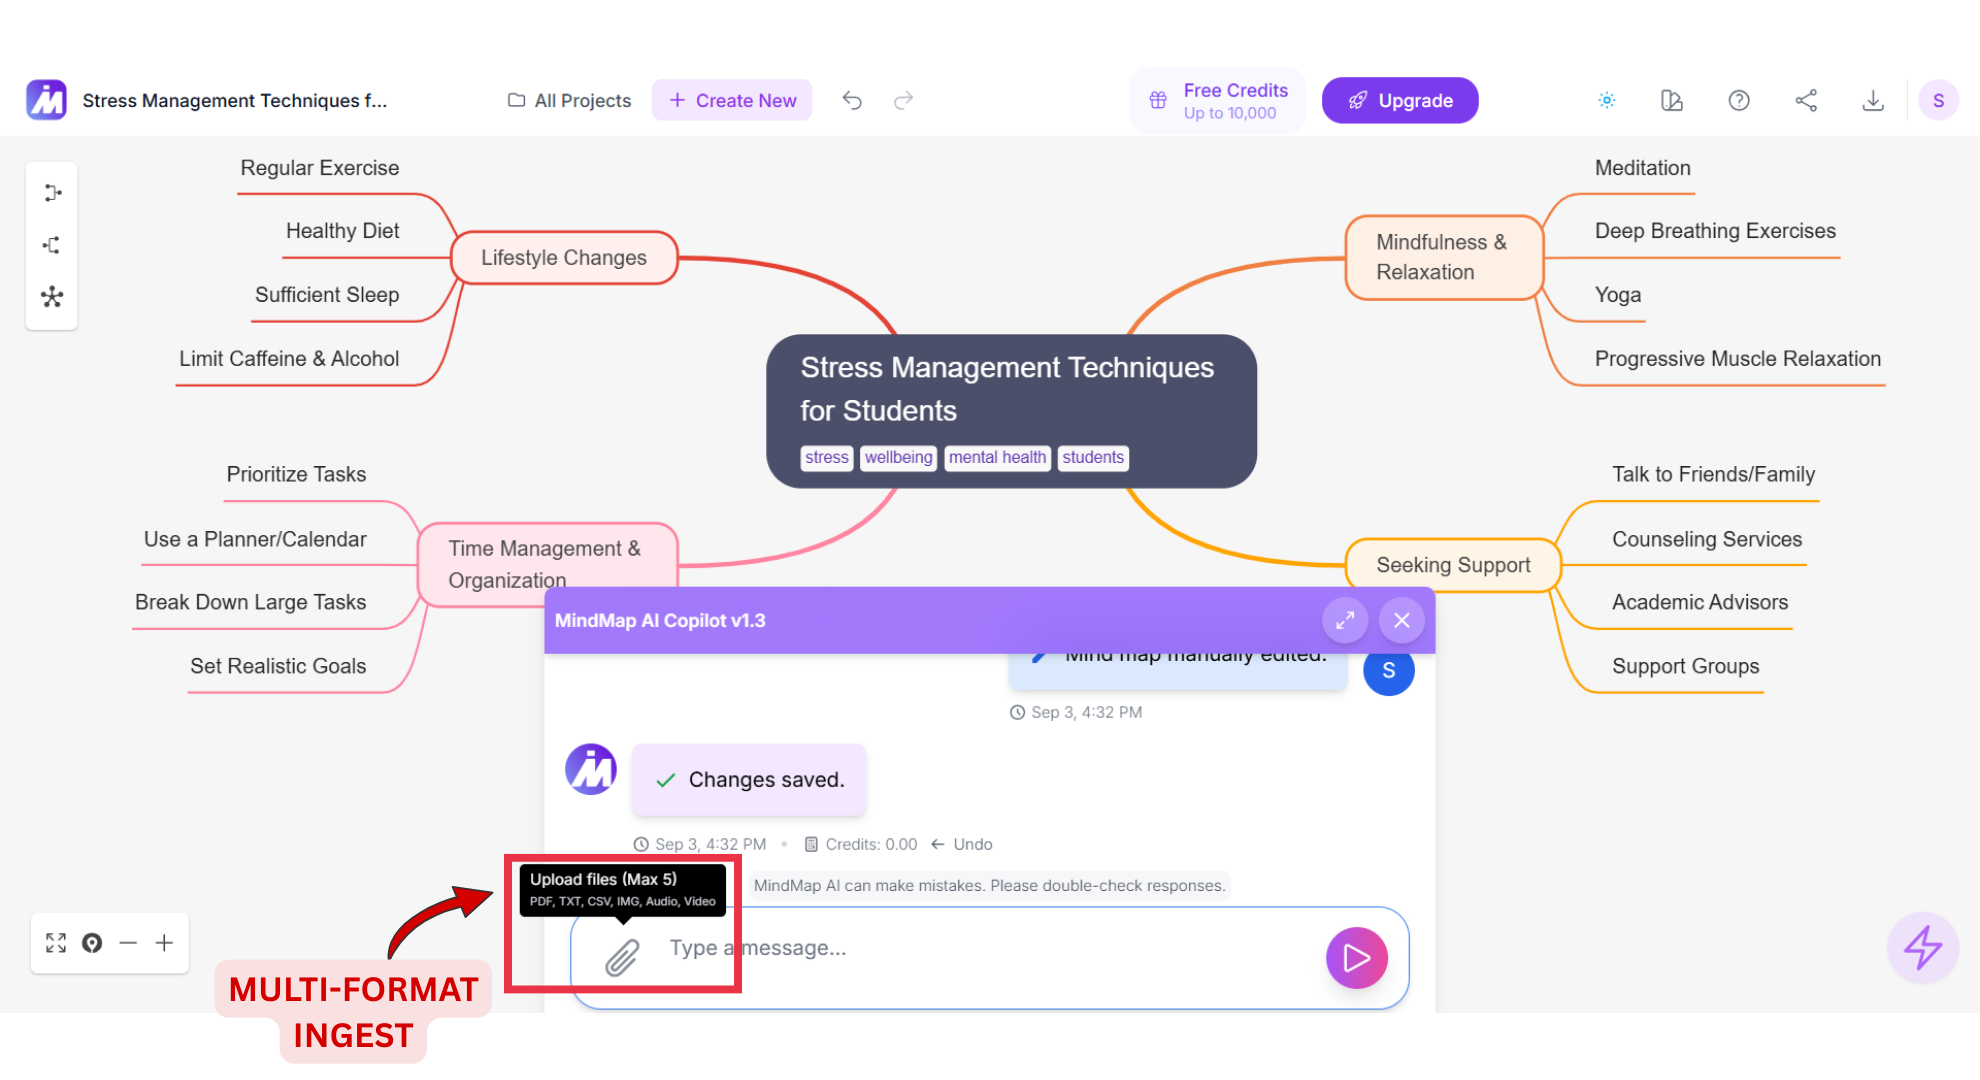Viewport: 1980px width, 1080px height.
Task: Expand the MindMap AI Copilot window
Action: [1345, 620]
